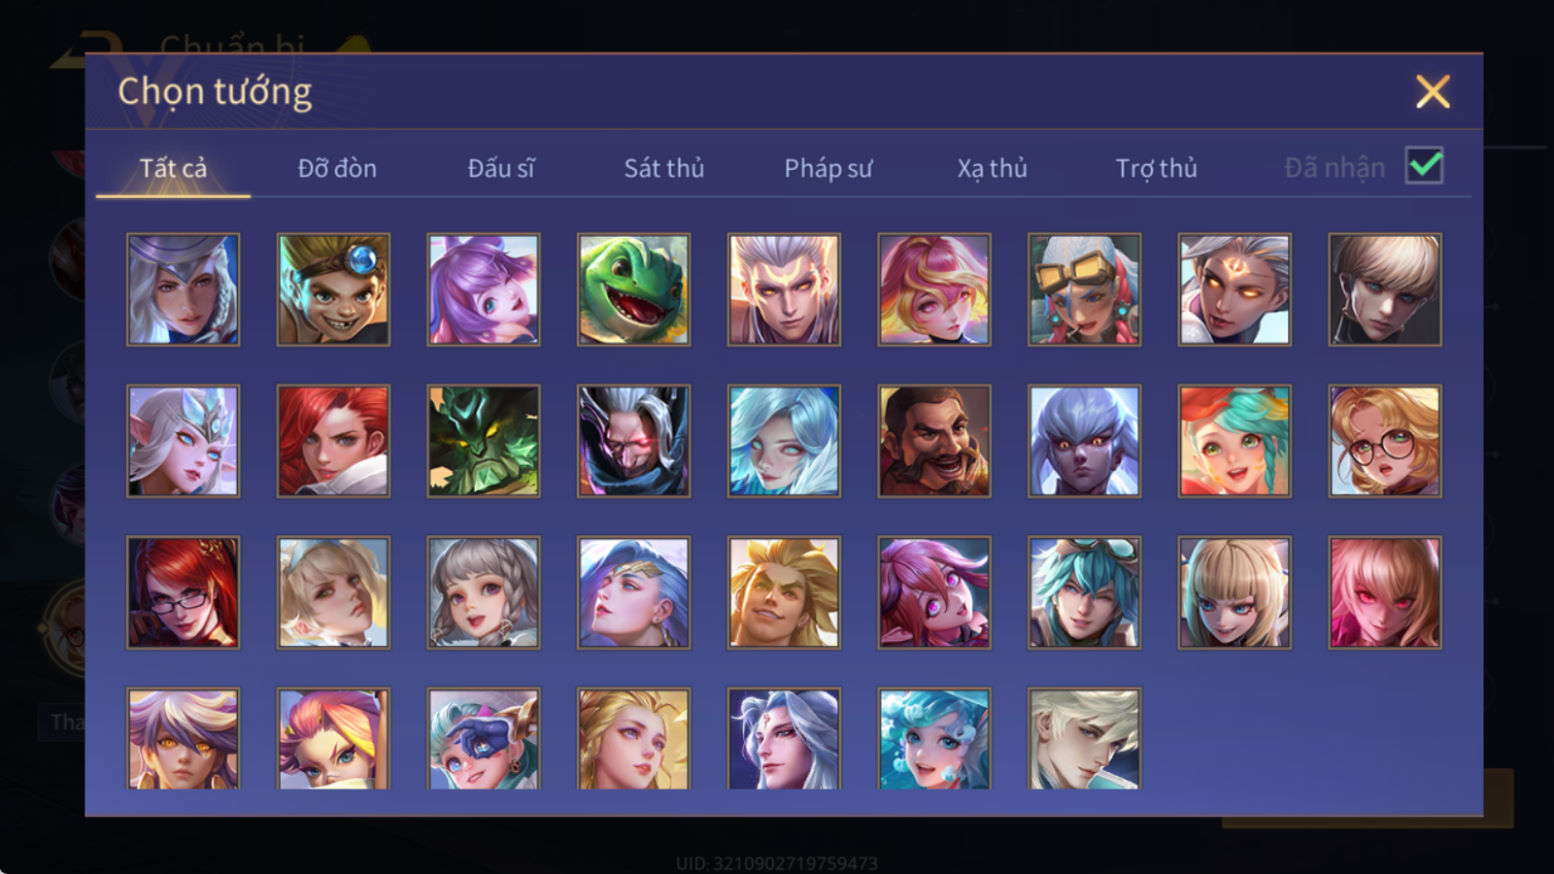Select the red-haired woman hero wearing glasses
Image resolution: width=1554 pixels, height=874 pixels.
point(183,593)
